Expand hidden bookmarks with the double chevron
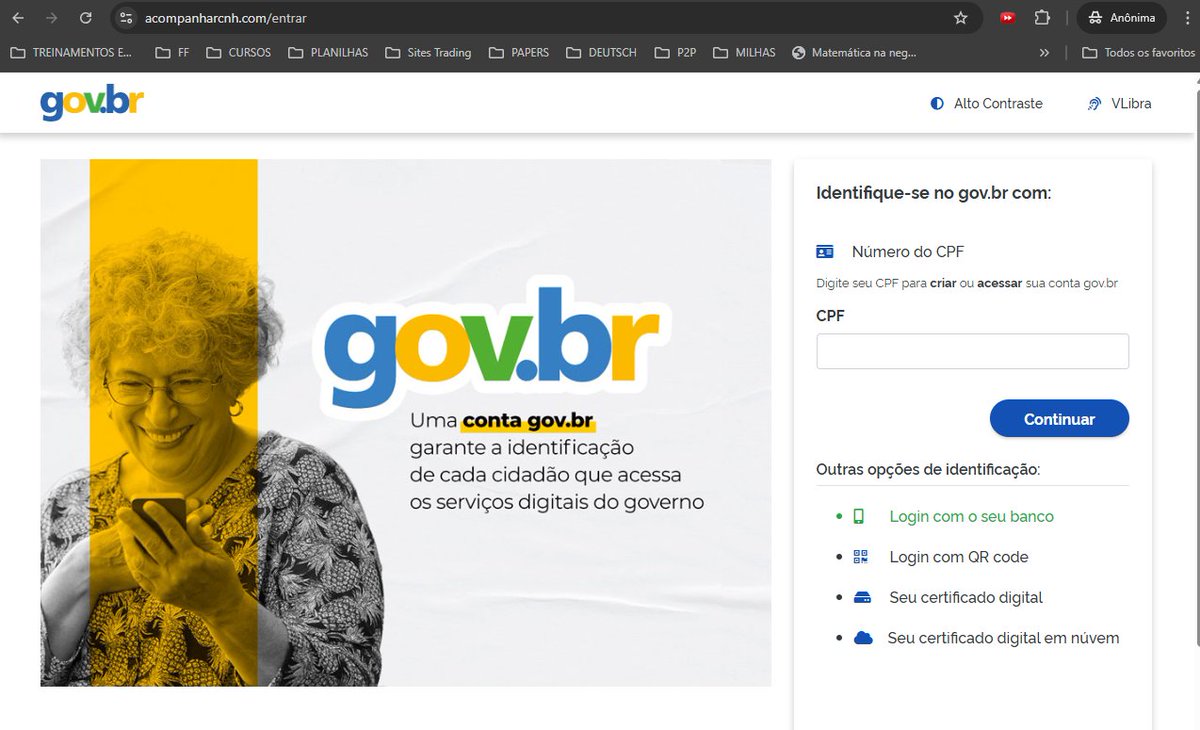 tap(1044, 52)
